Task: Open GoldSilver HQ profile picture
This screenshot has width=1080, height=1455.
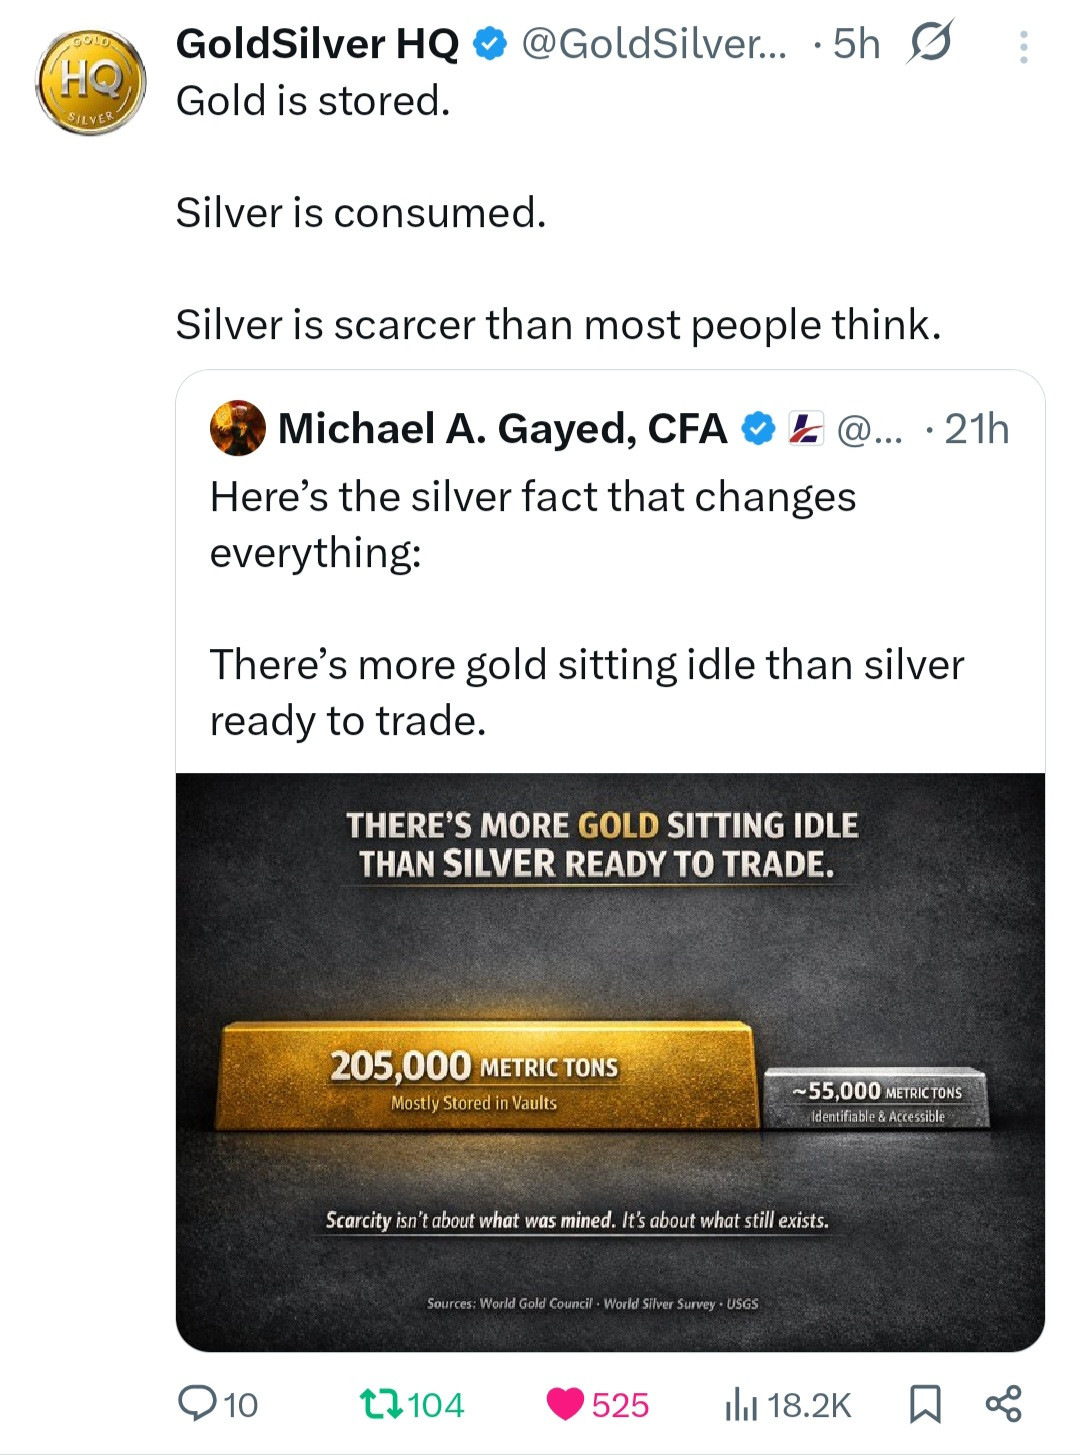Action: click(x=91, y=83)
